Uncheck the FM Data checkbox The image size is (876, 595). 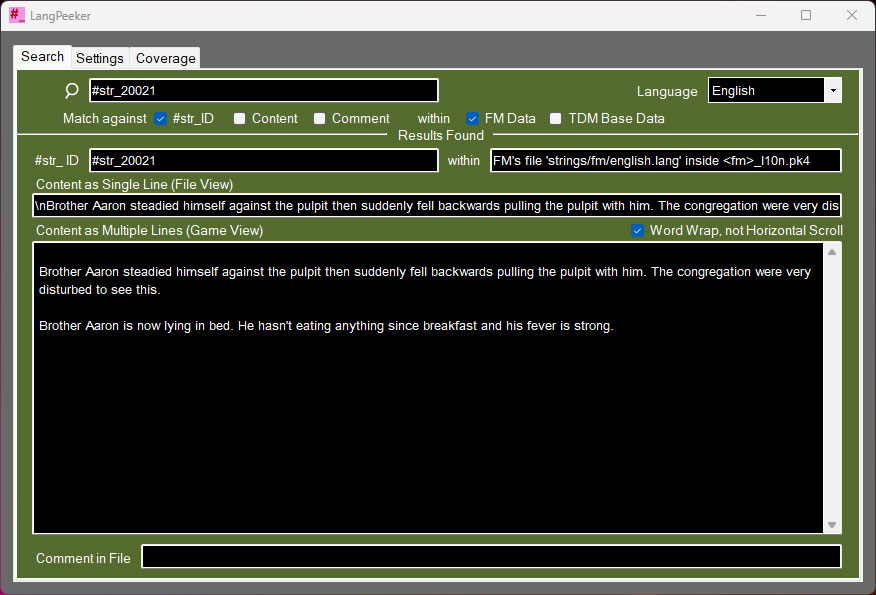473,118
